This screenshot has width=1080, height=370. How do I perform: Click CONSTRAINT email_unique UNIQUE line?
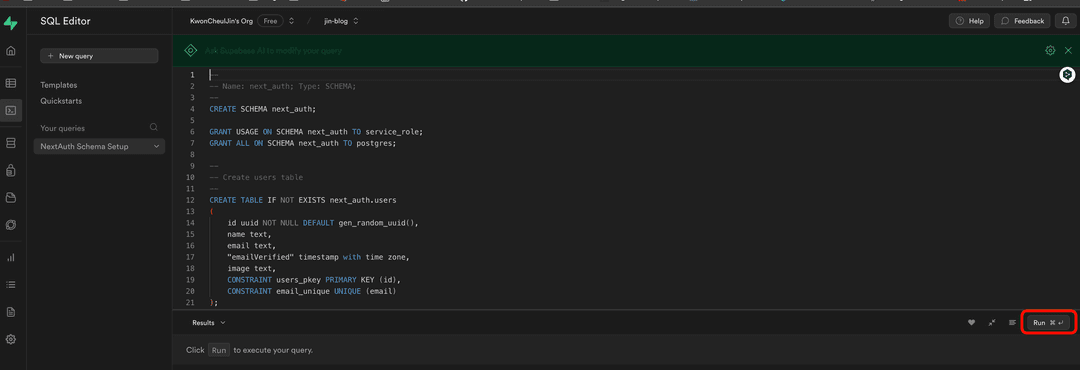click(x=312, y=291)
